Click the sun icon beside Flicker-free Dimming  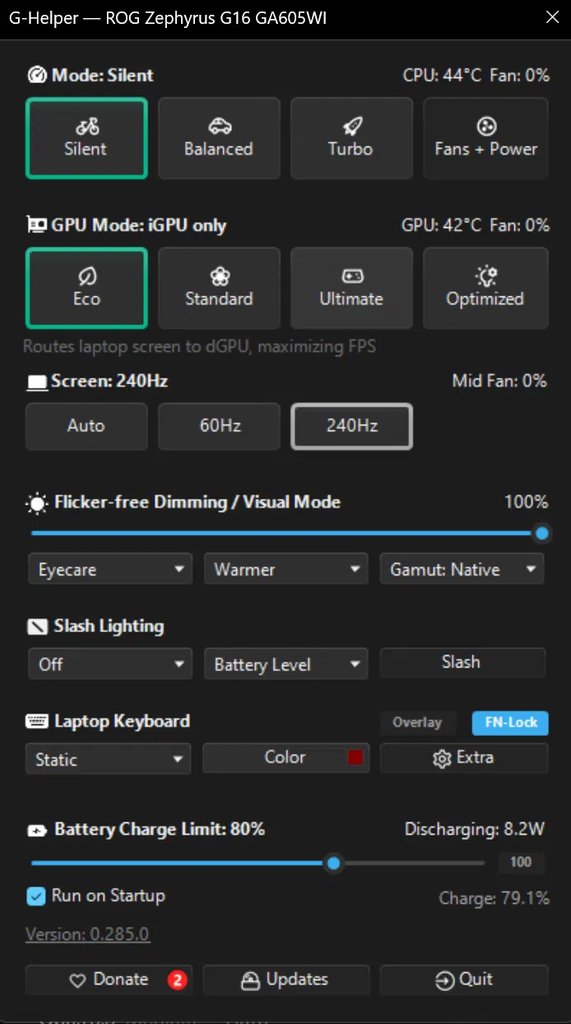[37, 504]
